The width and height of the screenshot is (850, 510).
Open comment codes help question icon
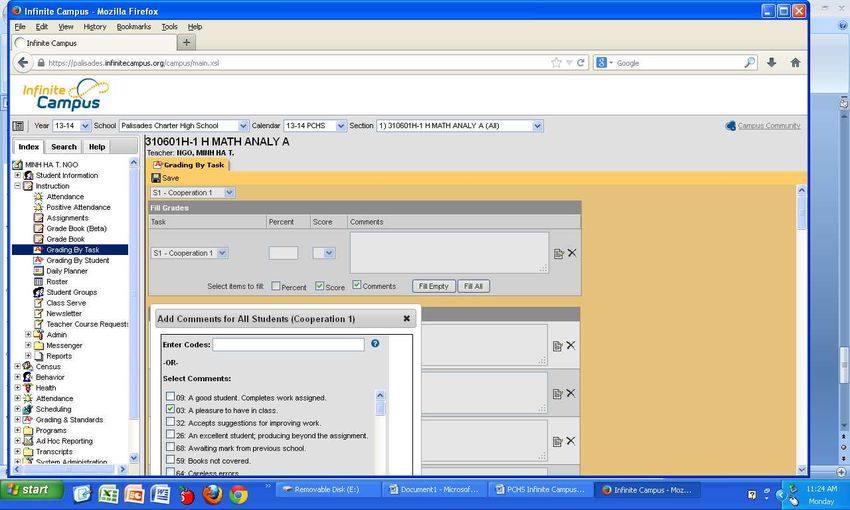click(375, 344)
